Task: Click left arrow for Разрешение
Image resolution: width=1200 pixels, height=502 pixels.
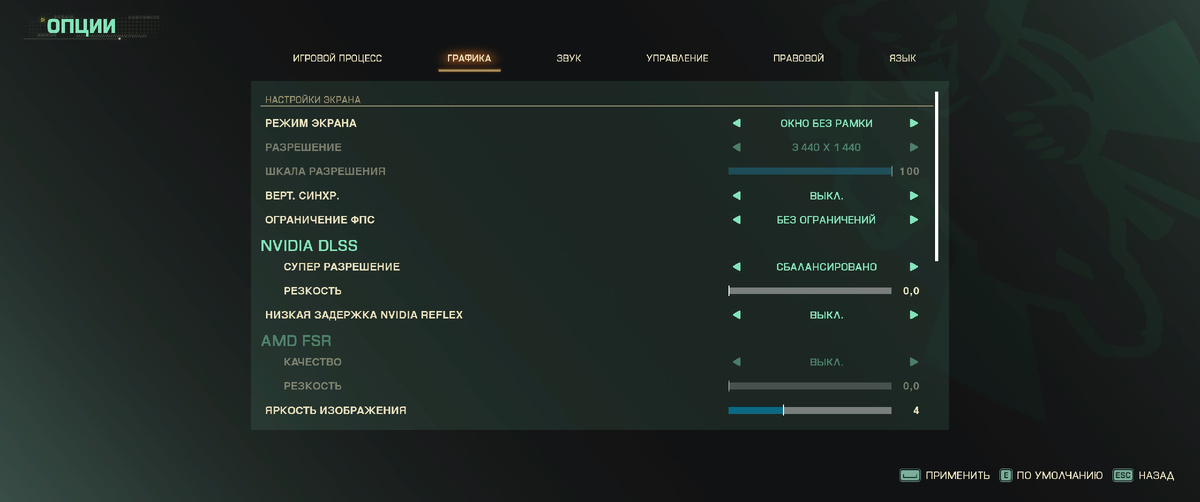Action: point(737,148)
